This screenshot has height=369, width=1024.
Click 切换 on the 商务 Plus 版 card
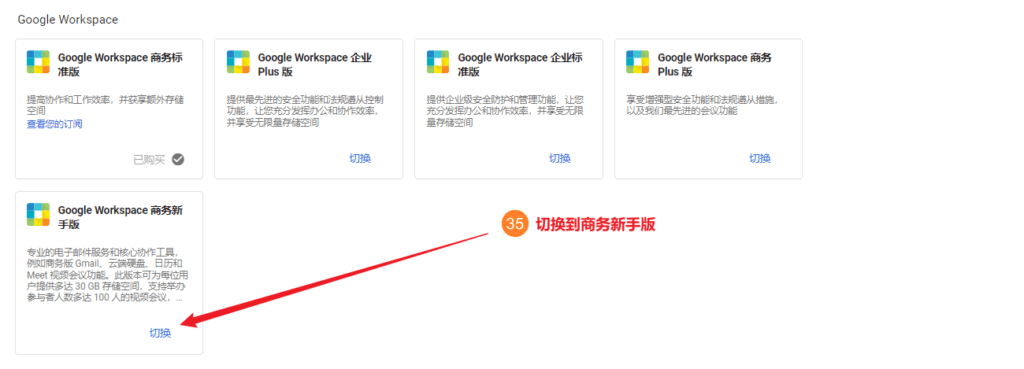click(x=760, y=158)
